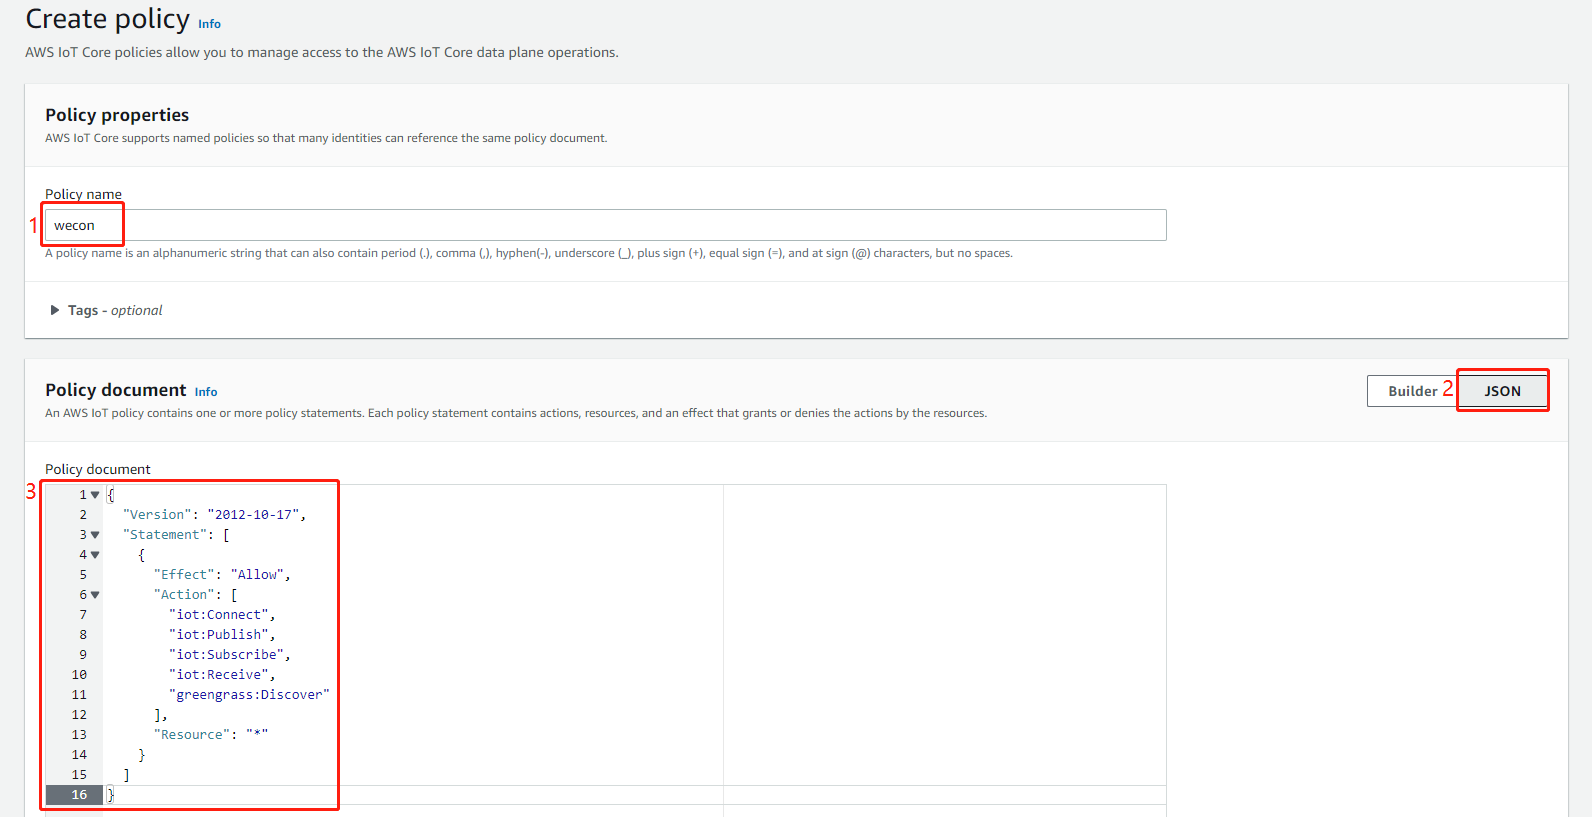The width and height of the screenshot is (1592, 817).
Task: Fold the statement object arrow on line 4
Action: click(95, 555)
